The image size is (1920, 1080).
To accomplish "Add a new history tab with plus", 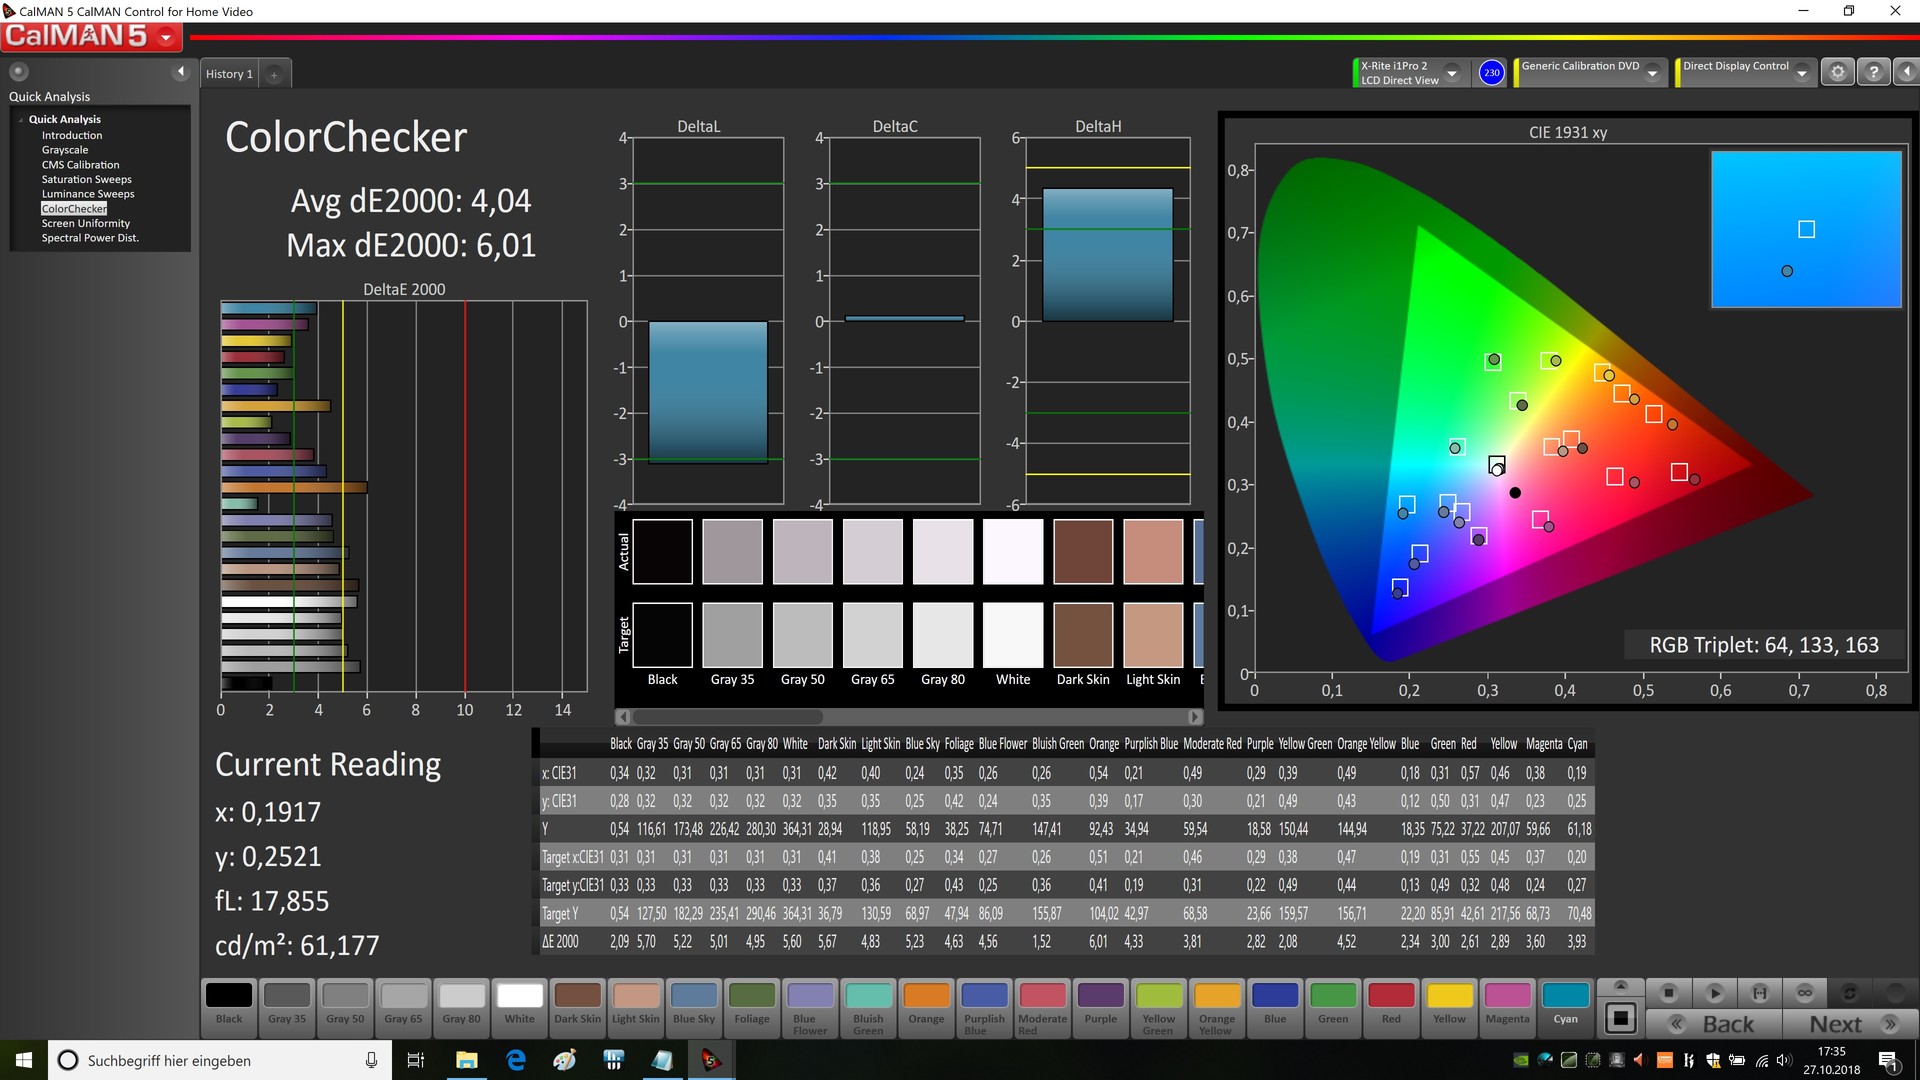I will [274, 74].
